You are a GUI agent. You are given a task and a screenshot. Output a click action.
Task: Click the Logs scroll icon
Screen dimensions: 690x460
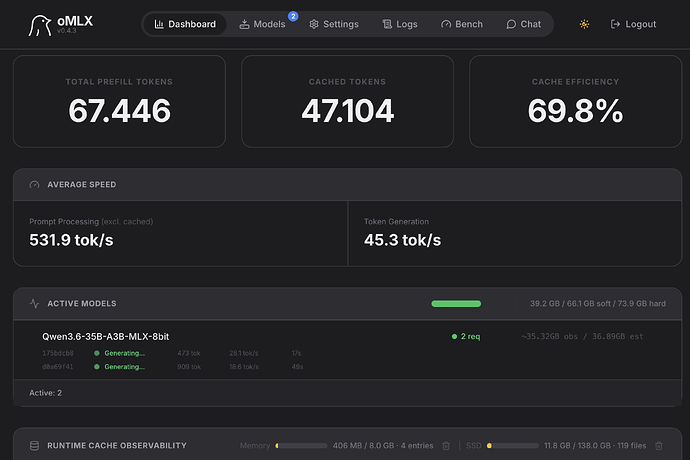[x=387, y=24]
